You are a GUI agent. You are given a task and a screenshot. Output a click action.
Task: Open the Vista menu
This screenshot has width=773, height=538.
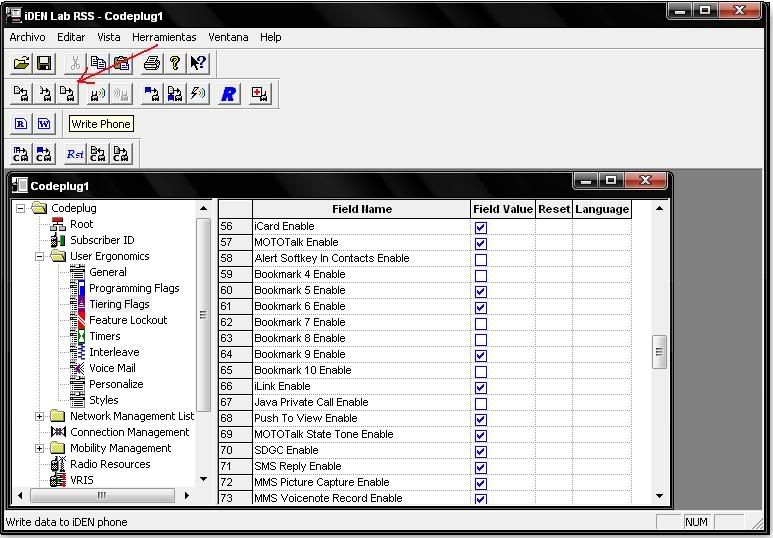click(x=108, y=37)
